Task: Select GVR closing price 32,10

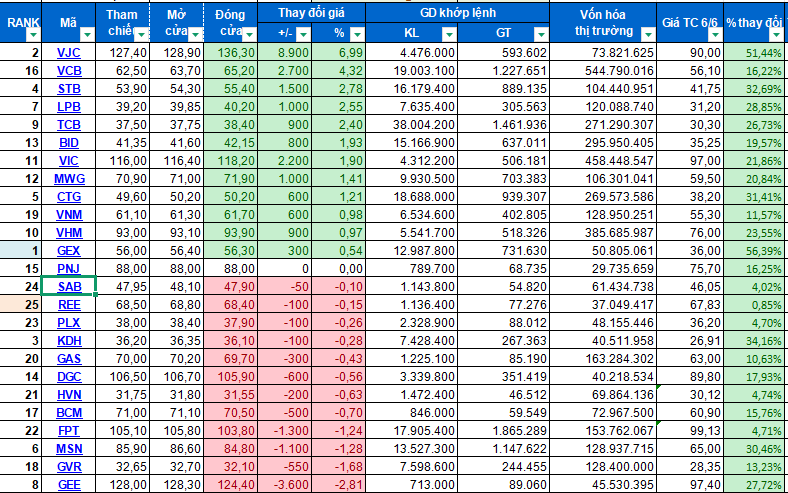Action: (x=231, y=467)
